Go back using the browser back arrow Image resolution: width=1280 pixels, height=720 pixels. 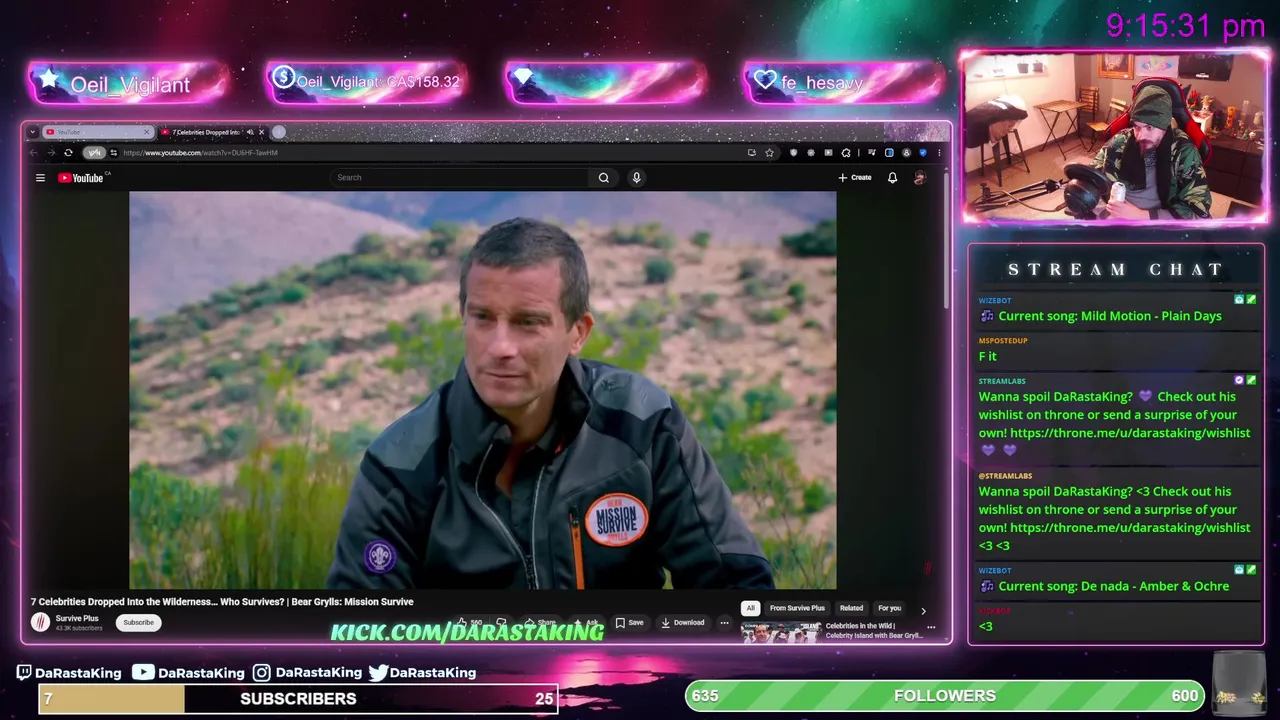tap(33, 153)
